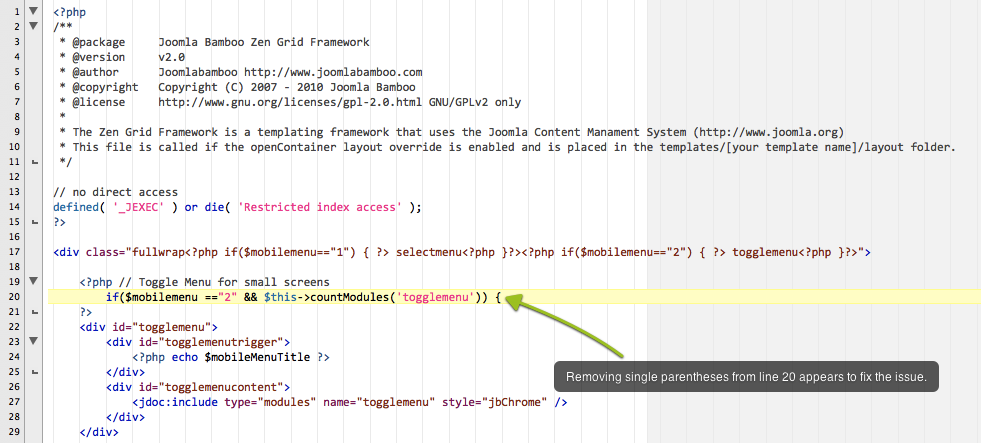
Task: Click countModules on line 20
Action: click(x=349, y=298)
